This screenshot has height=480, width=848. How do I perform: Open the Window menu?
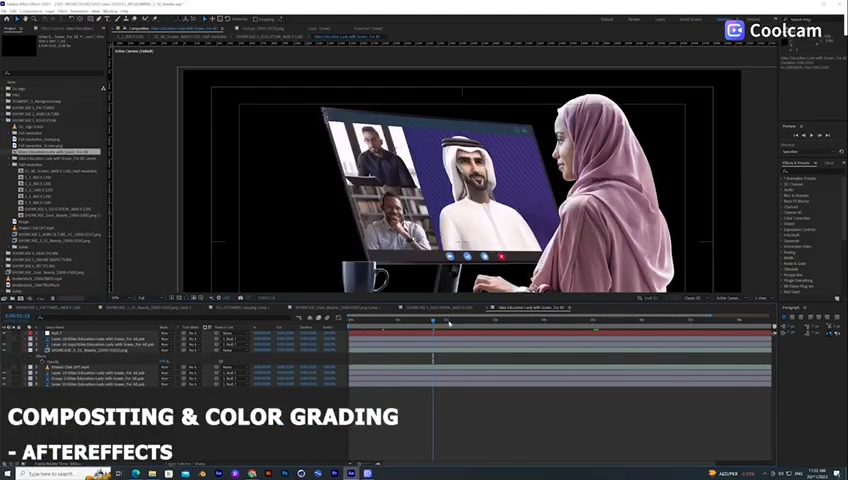(x=110, y=11)
